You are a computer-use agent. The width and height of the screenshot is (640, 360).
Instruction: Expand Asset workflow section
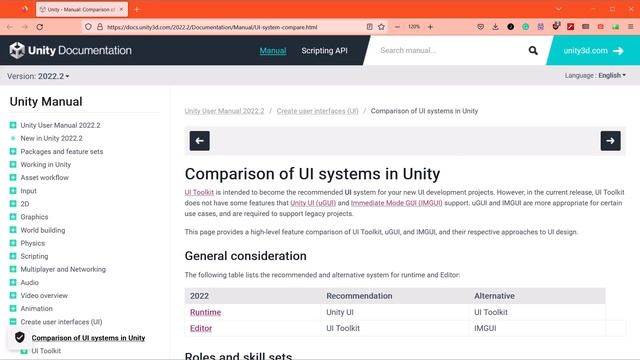tap(13, 177)
